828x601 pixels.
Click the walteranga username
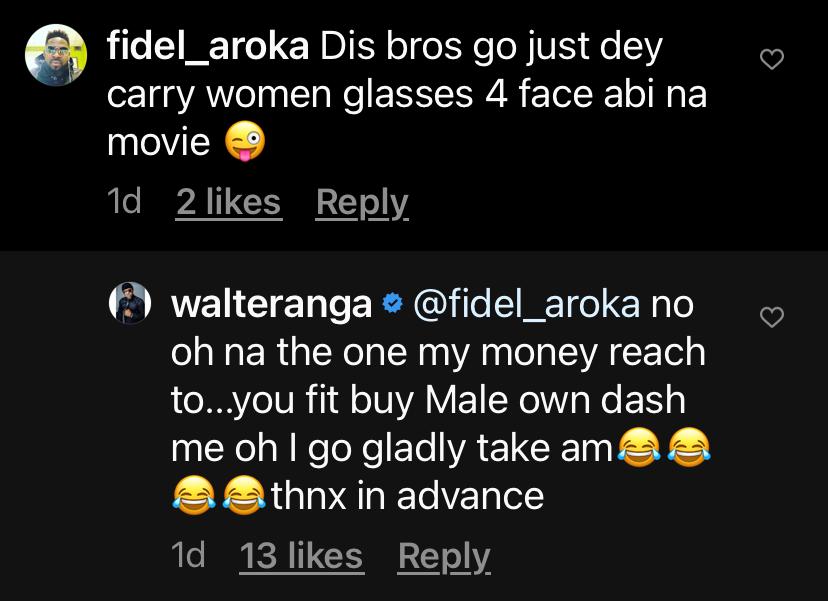272,304
